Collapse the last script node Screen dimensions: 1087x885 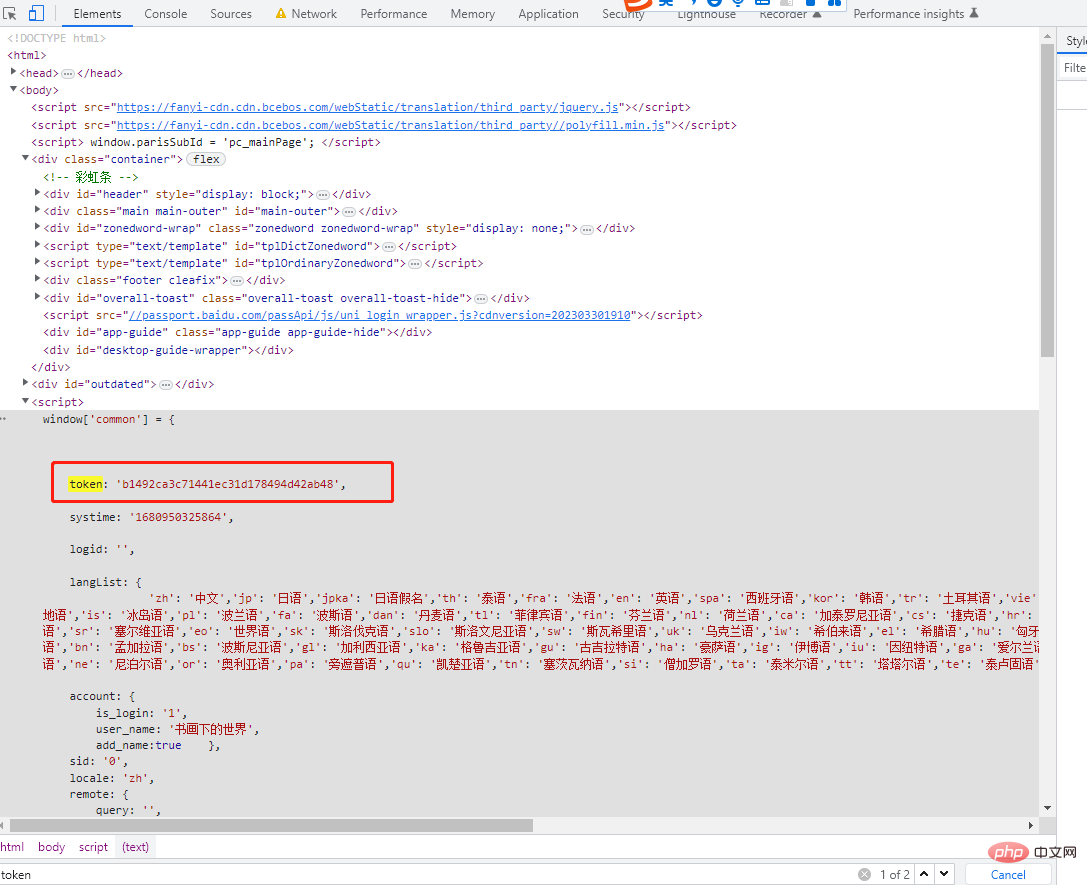(25, 401)
